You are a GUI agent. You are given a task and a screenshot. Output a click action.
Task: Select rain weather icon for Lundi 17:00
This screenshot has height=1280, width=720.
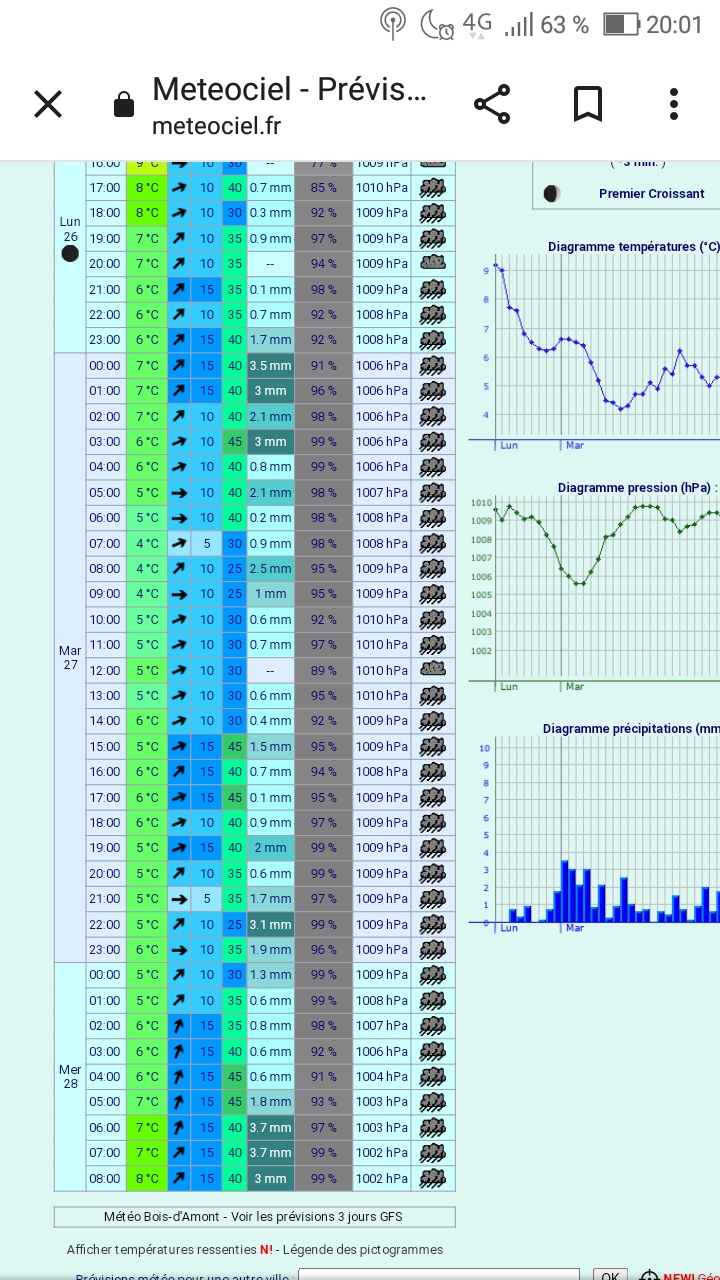433,187
